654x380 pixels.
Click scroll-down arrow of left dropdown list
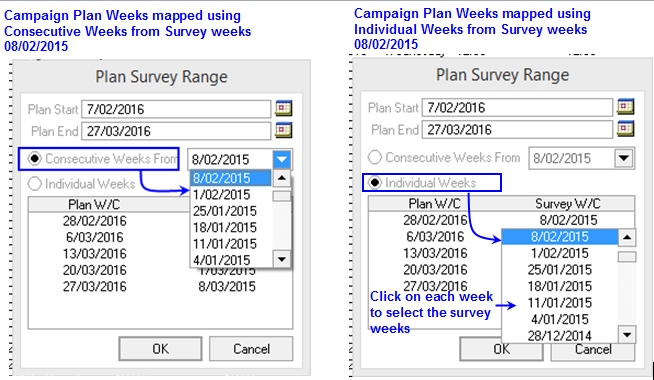click(x=282, y=259)
